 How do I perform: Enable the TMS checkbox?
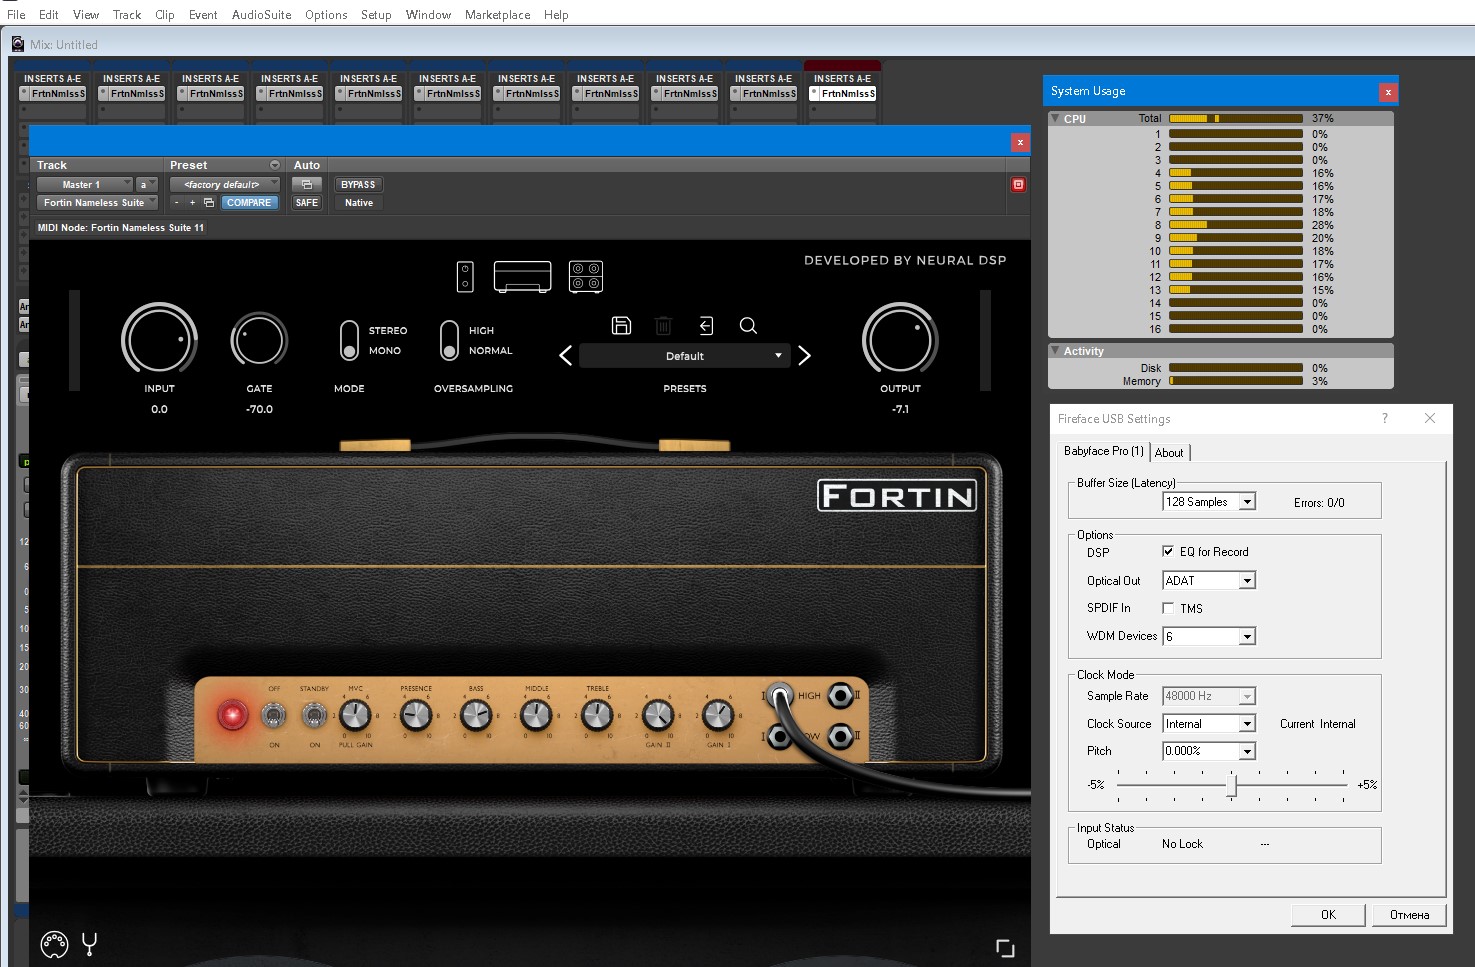1168,608
